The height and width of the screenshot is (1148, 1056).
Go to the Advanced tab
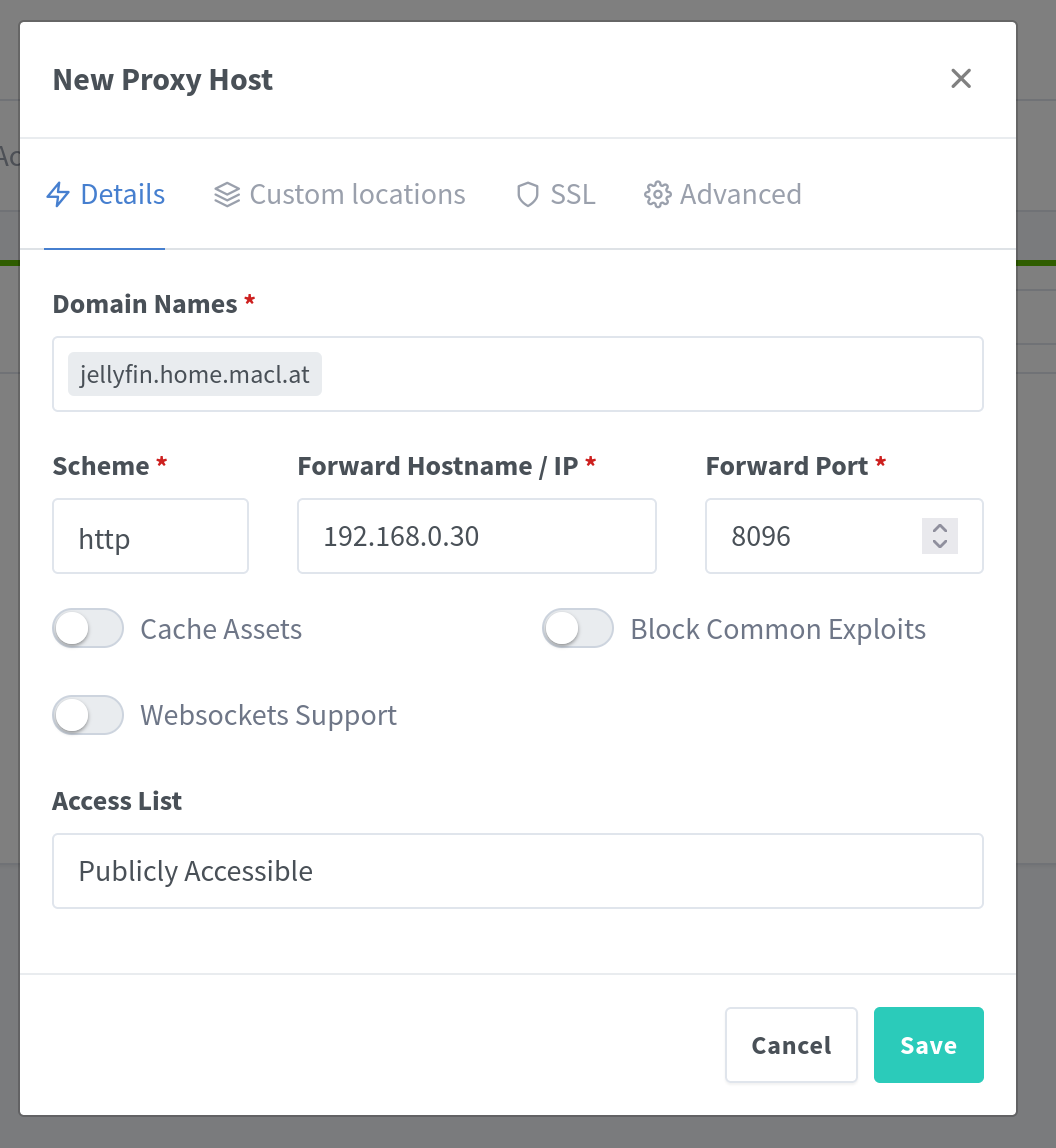pyautogui.click(x=740, y=194)
